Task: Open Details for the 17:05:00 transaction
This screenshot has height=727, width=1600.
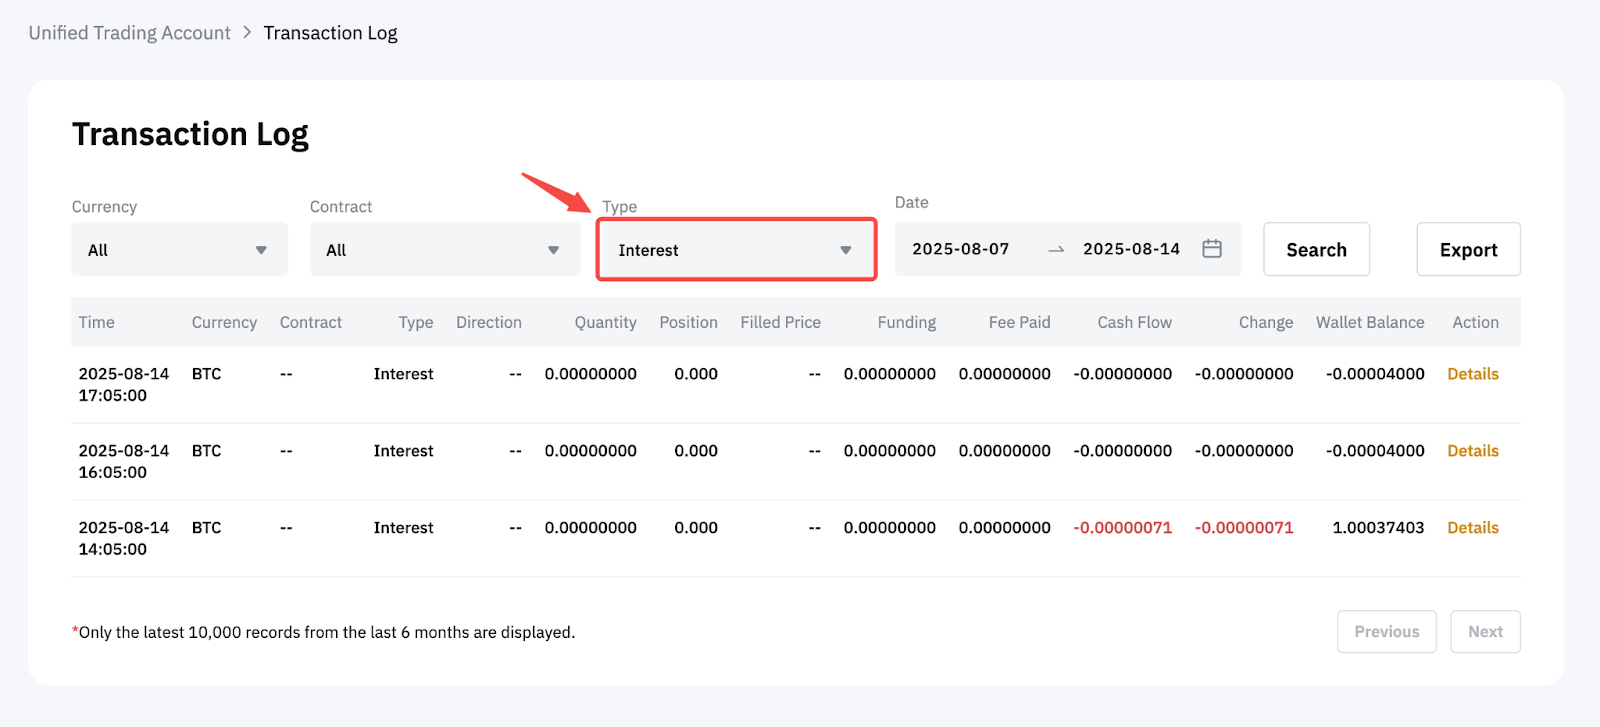Action: click(x=1472, y=374)
